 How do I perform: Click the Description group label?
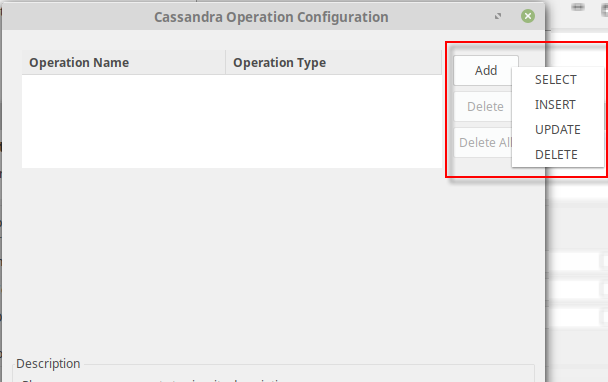pos(48,363)
